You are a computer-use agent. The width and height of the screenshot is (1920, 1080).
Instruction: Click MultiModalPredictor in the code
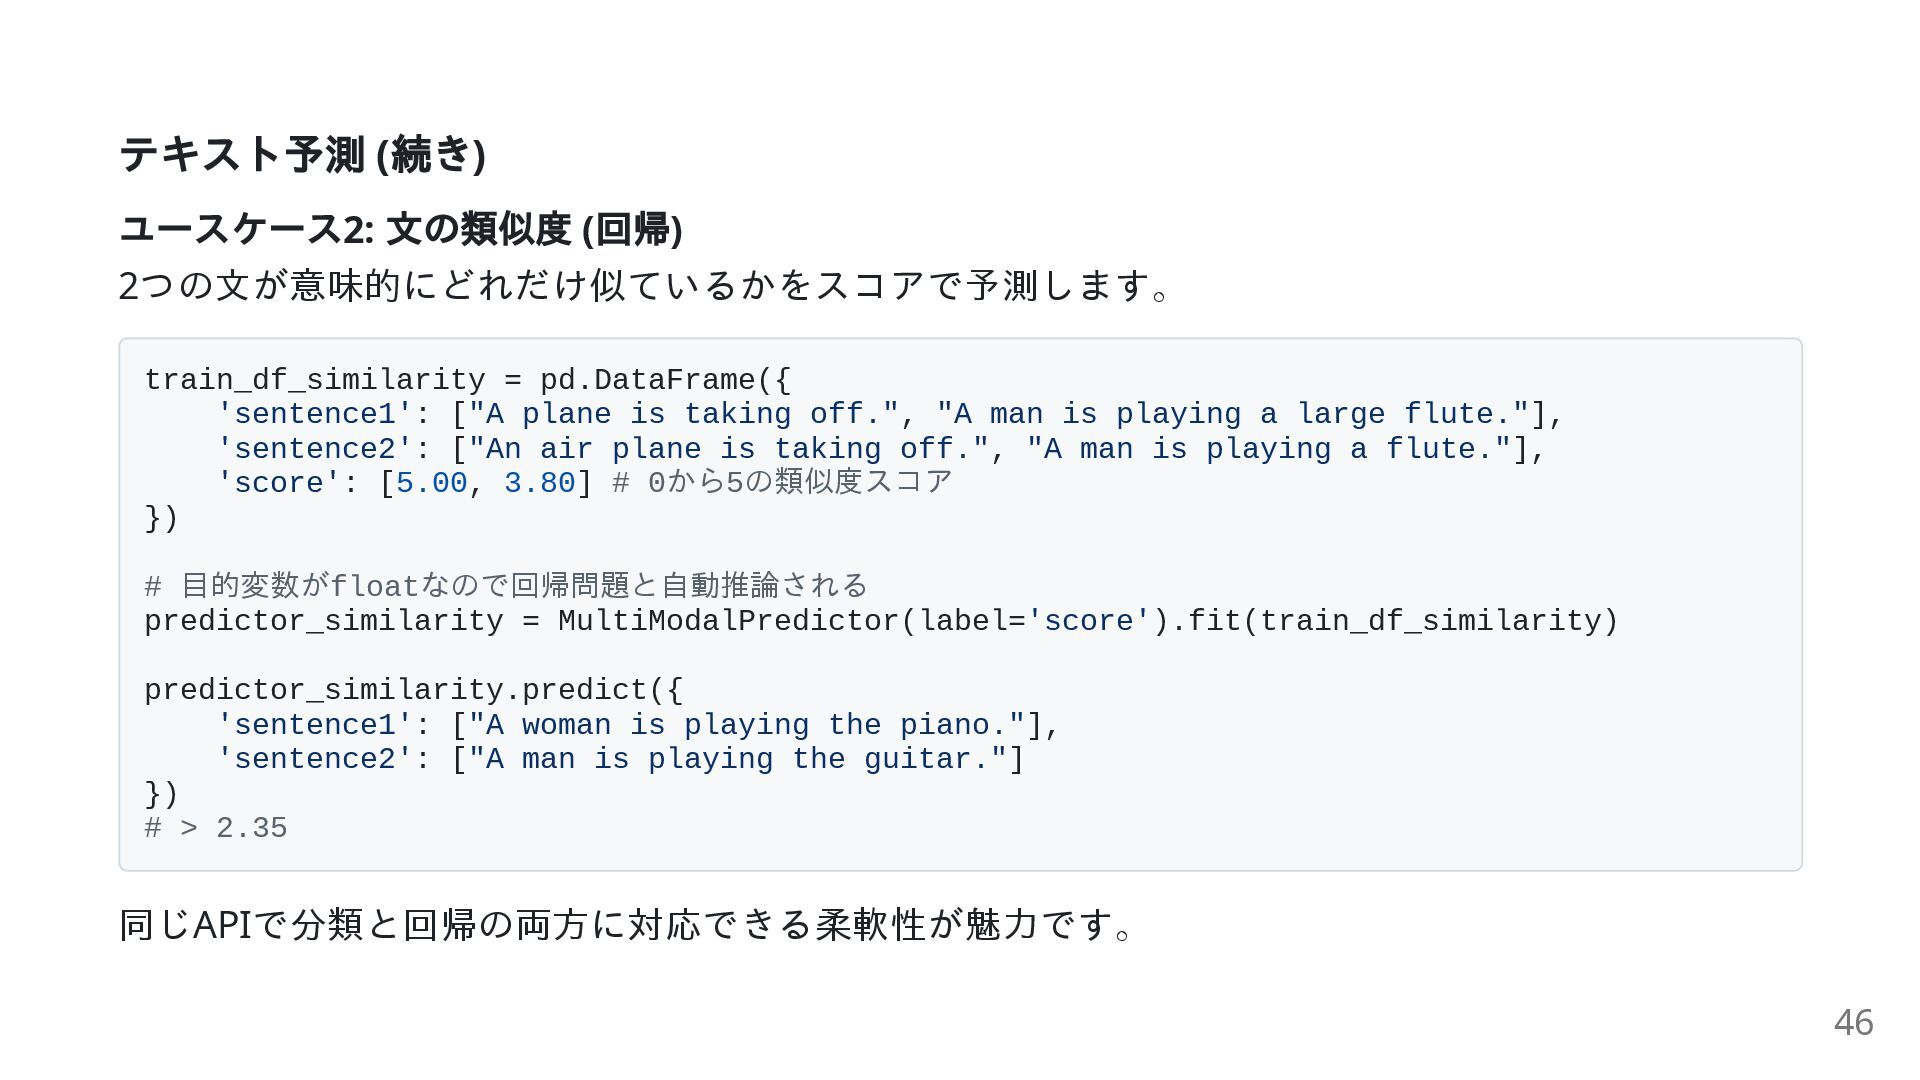click(x=729, y=621)
